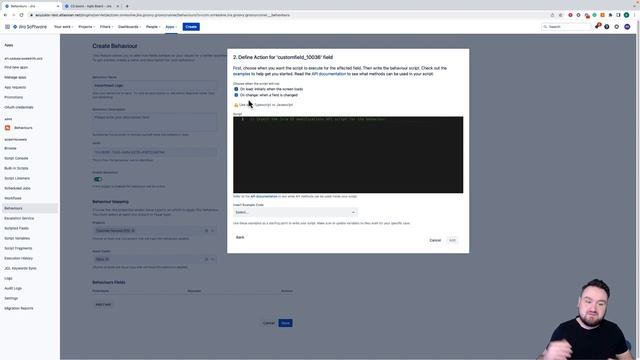Click the Add button in the dialog
640x360 pixels.
[452, 240]
